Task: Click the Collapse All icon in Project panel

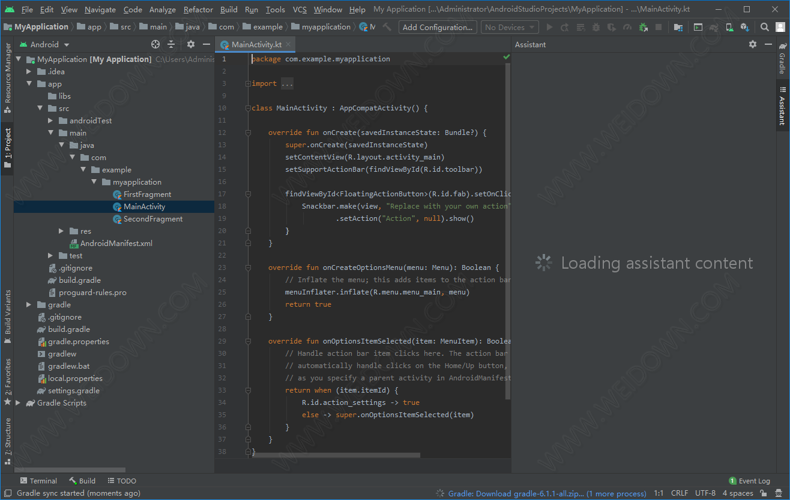Action: pos(171,44)
